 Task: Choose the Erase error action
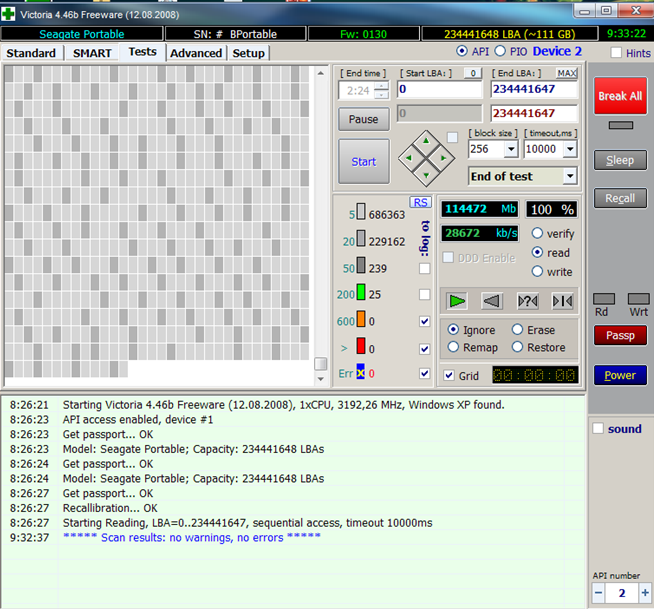(517, 330)
